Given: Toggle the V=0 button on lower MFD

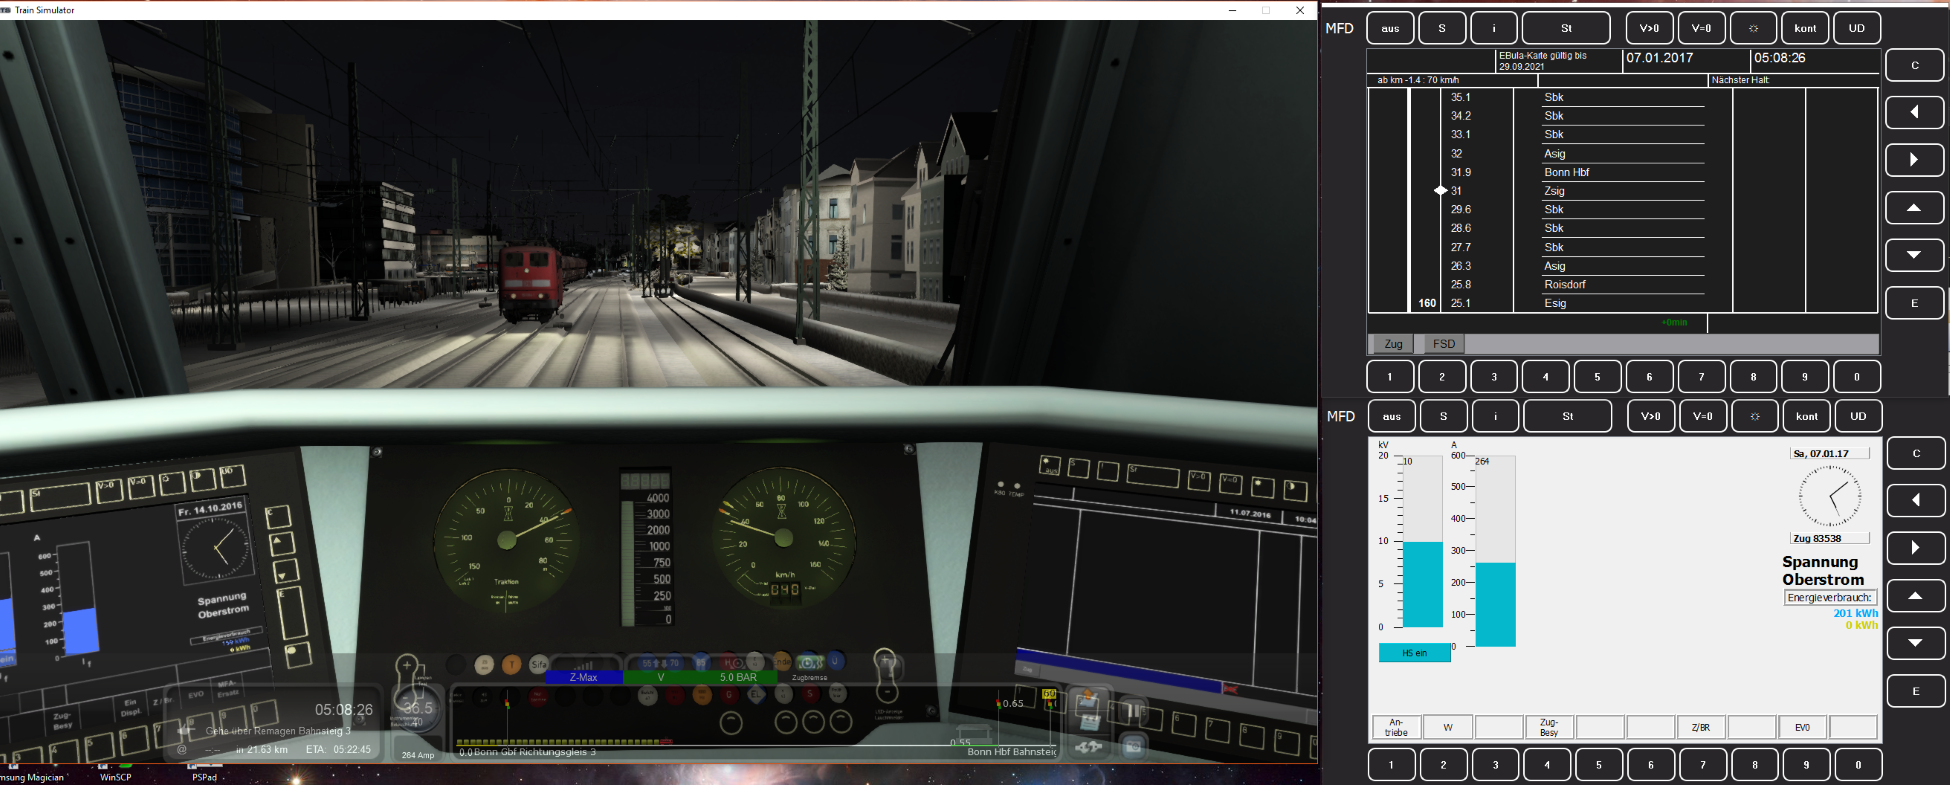Looking at the screenshot, I should click(1702, 416).
